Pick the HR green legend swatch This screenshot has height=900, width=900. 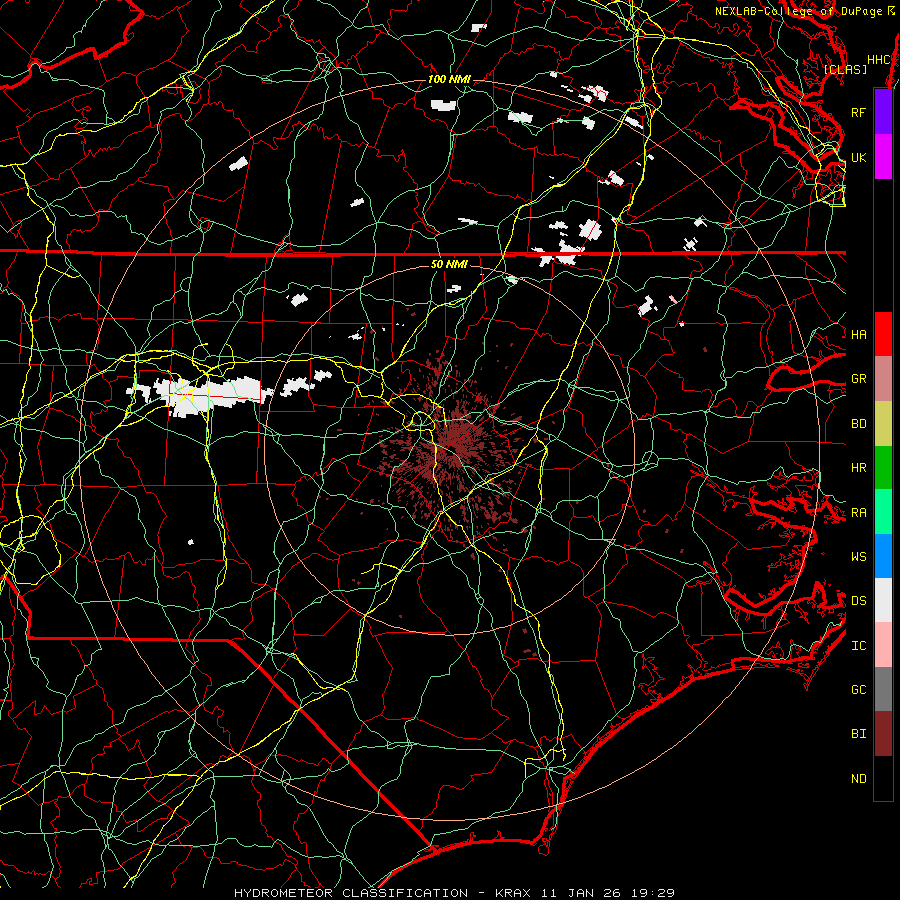click(x=883, y=467)
